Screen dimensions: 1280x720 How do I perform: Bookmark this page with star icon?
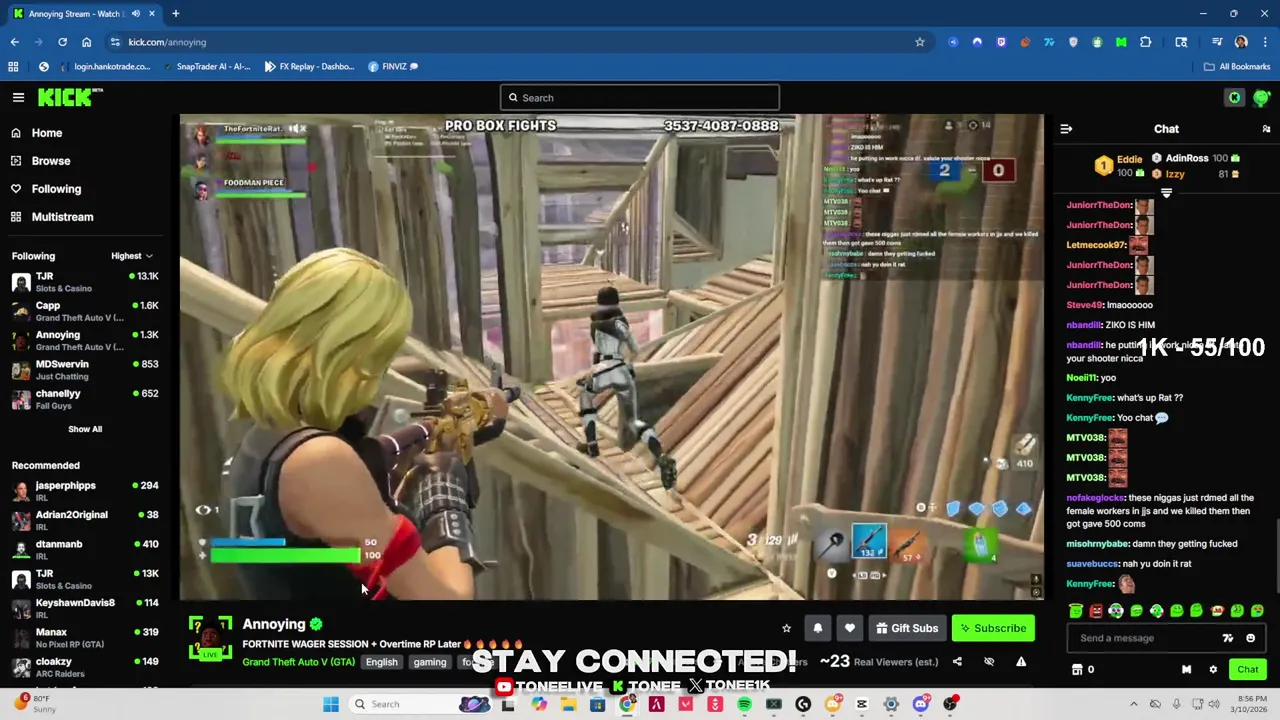point(919,42)
